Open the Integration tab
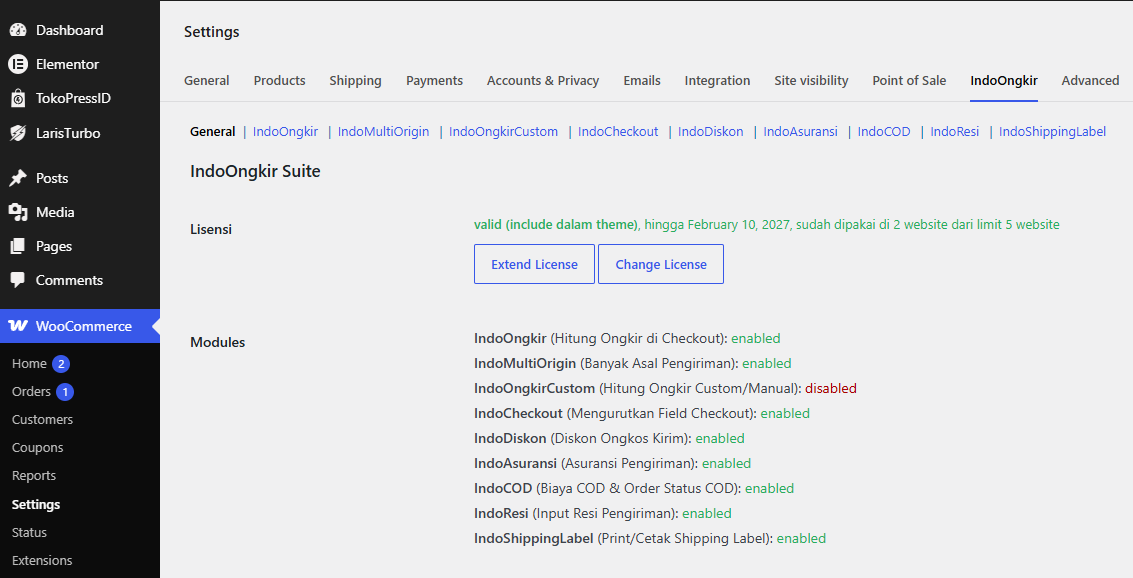1133x578 pixels. (x=718, y=81)
